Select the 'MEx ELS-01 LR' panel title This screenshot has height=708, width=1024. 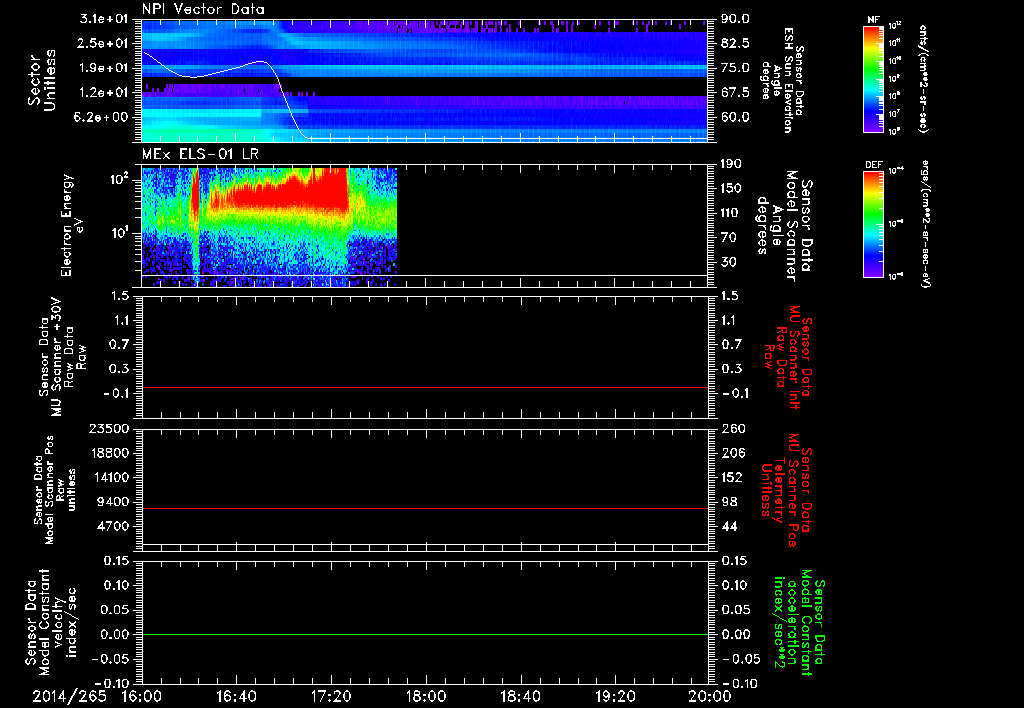(199, 154)
